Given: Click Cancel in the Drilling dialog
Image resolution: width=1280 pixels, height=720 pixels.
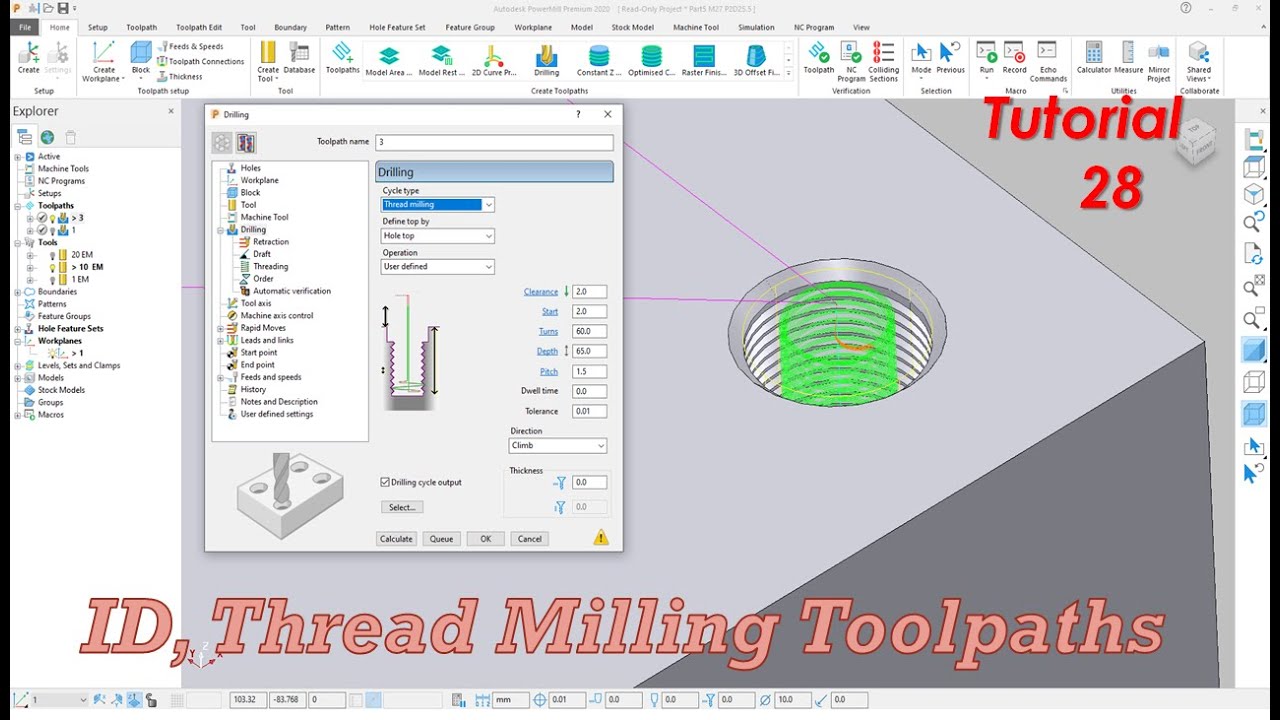Looking at the screenshot, I should (529, 539).
